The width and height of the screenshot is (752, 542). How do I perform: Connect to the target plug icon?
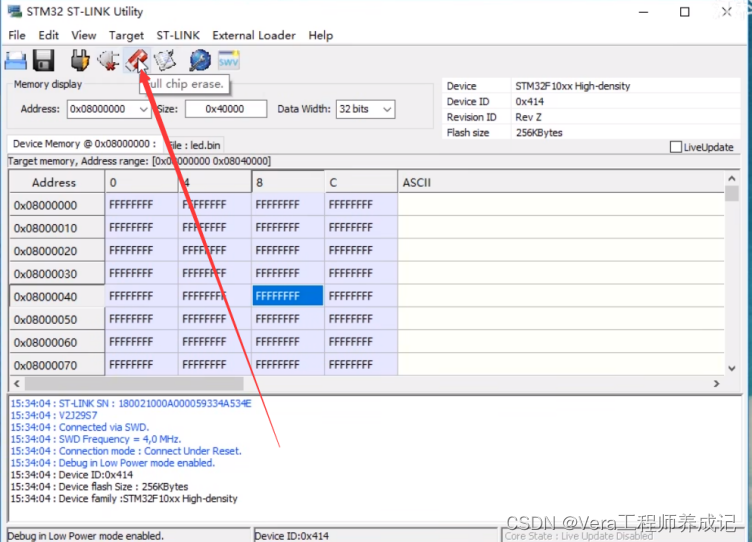[80, 61]
